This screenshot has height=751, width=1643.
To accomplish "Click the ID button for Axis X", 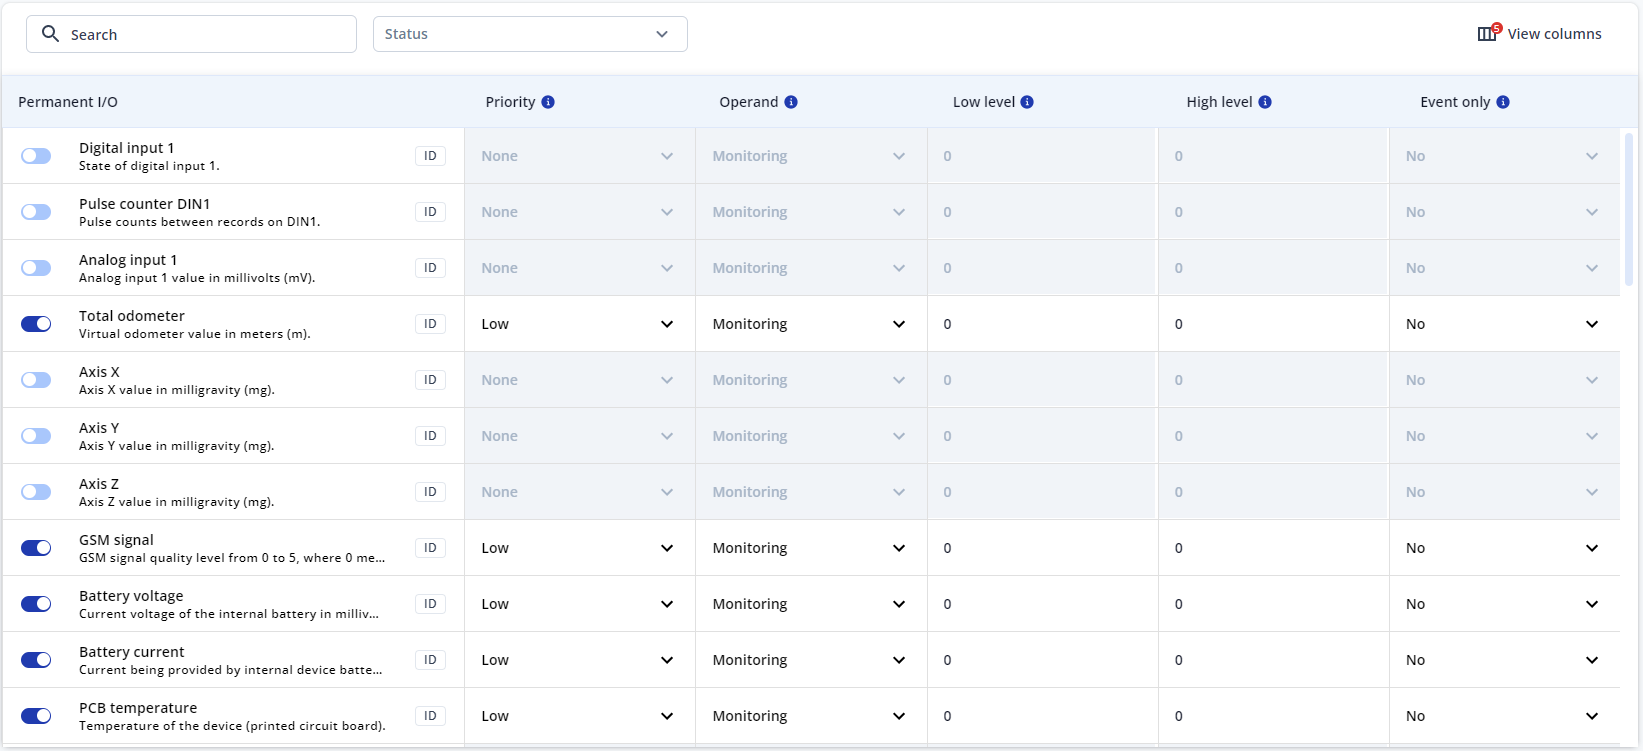I will pos(430,380).
